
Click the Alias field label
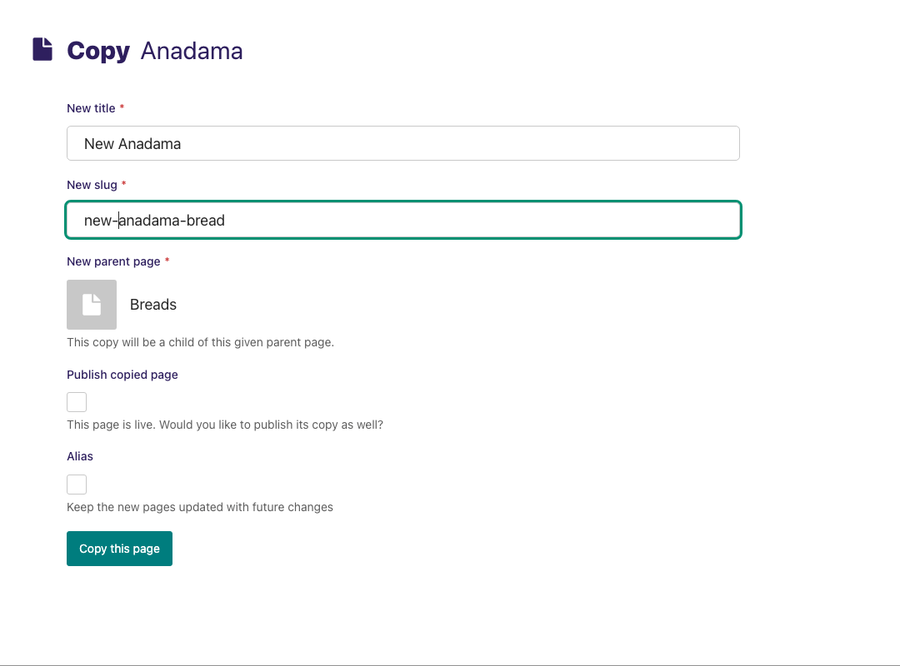(80, 456)
